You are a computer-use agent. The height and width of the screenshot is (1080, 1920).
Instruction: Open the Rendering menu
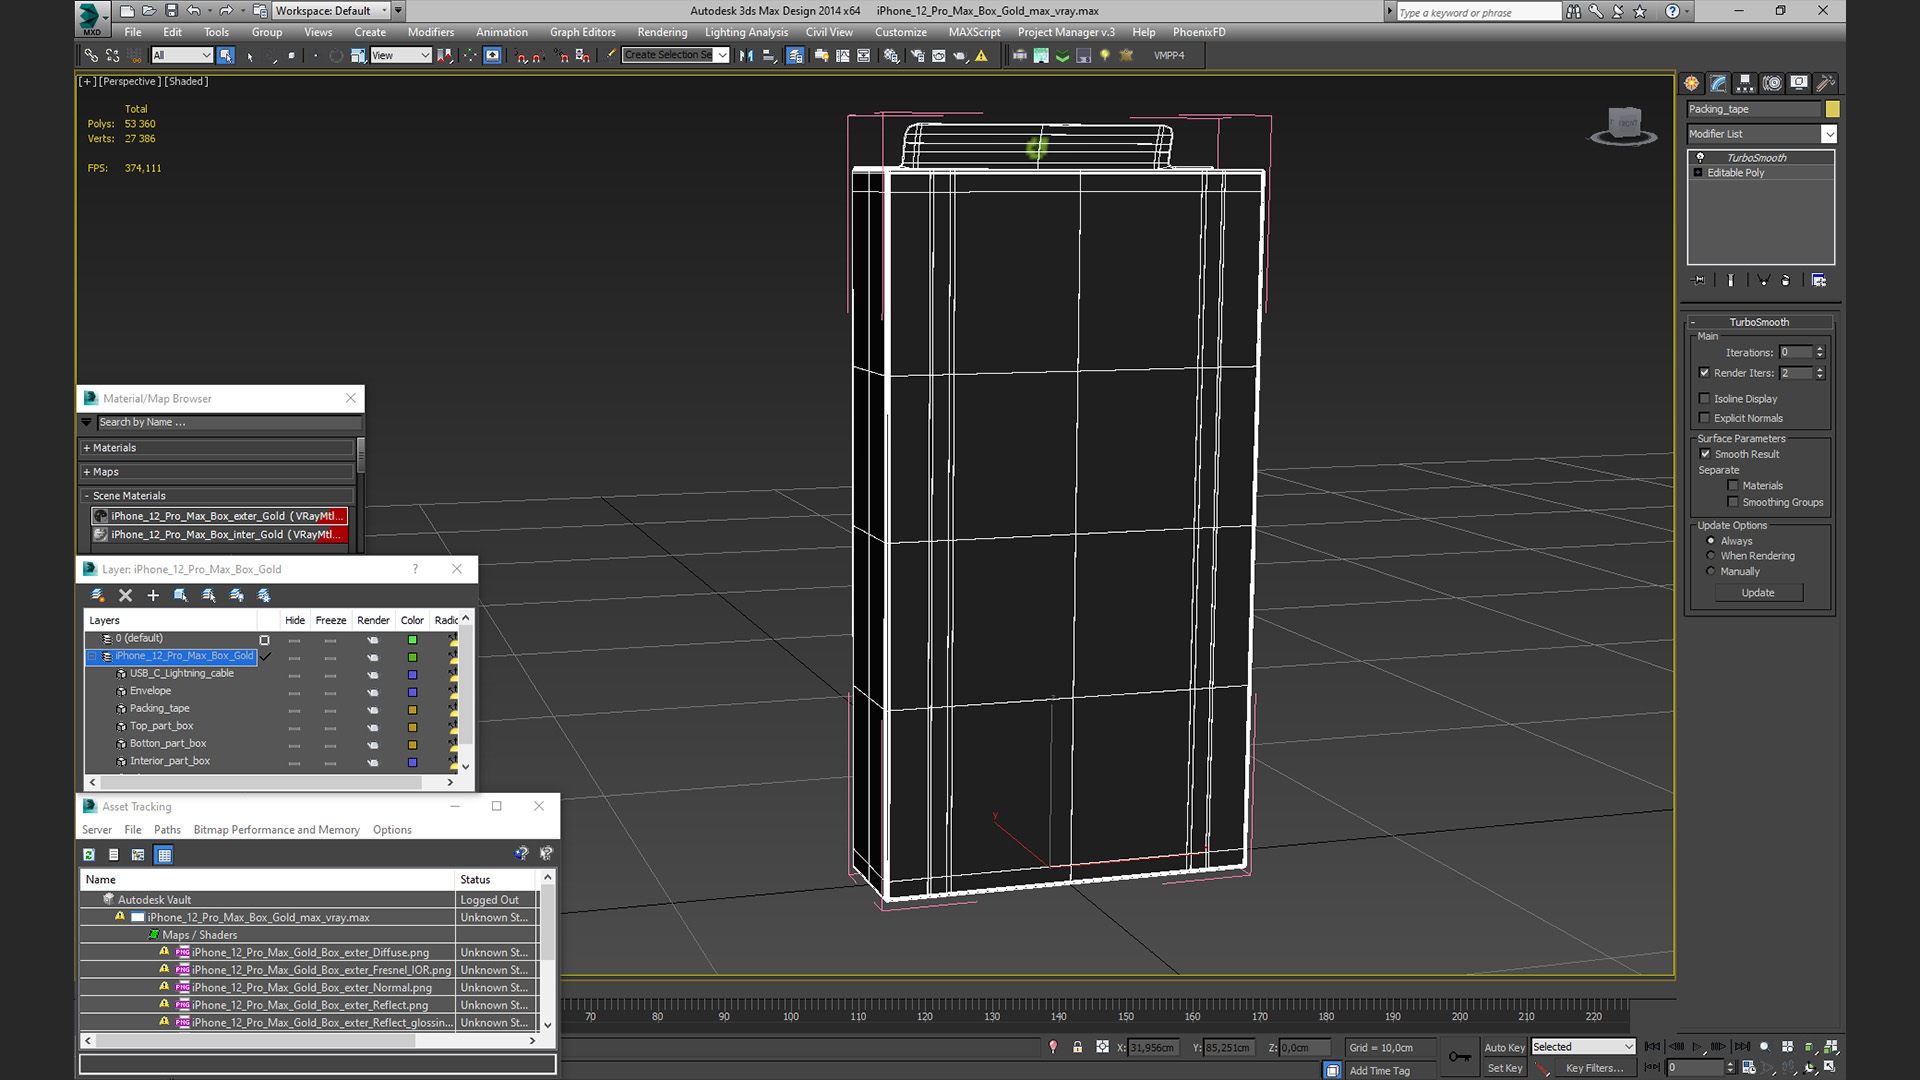point(662,32)
